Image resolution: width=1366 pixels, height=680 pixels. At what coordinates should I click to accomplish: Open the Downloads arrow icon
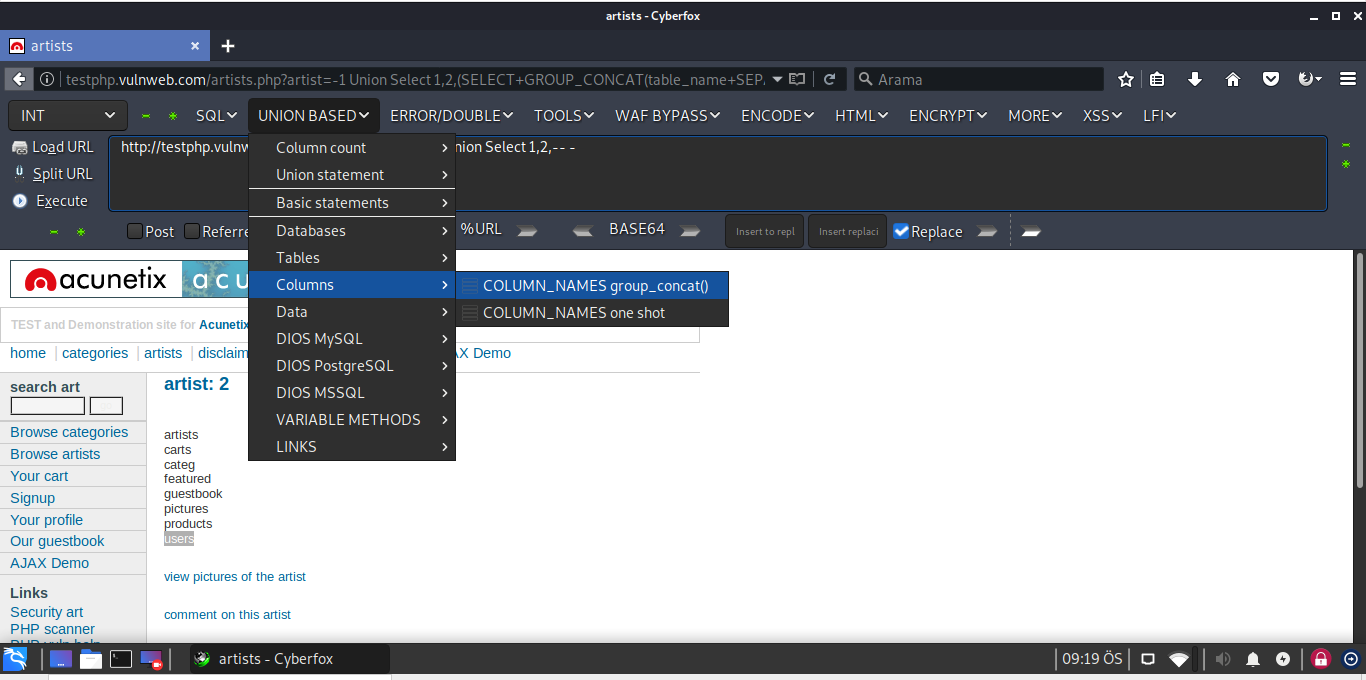coord(1194,79)
